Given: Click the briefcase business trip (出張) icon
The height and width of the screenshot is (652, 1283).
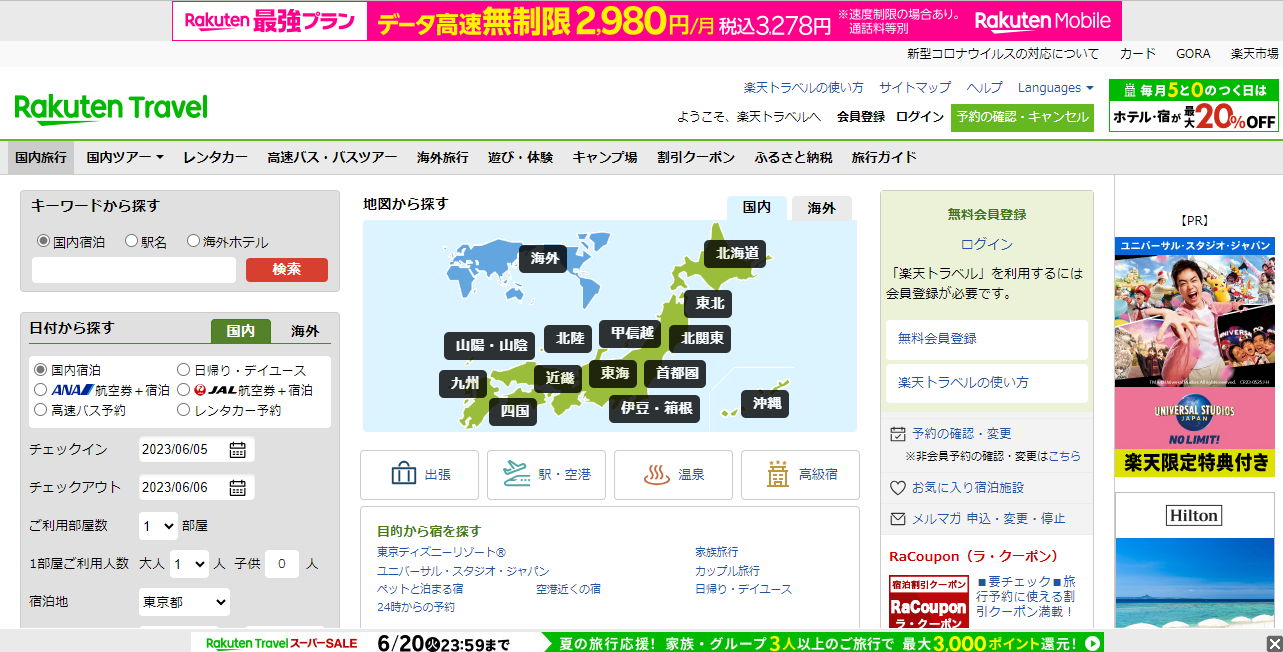Looking at the screenshot, I should 404,474.
